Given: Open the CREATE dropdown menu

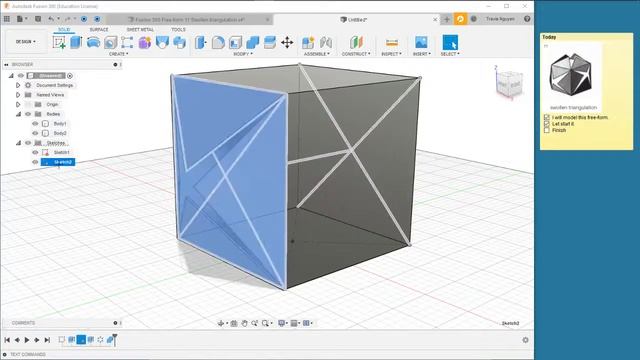Looking at the screenshot, I should (x=119, y=54).
